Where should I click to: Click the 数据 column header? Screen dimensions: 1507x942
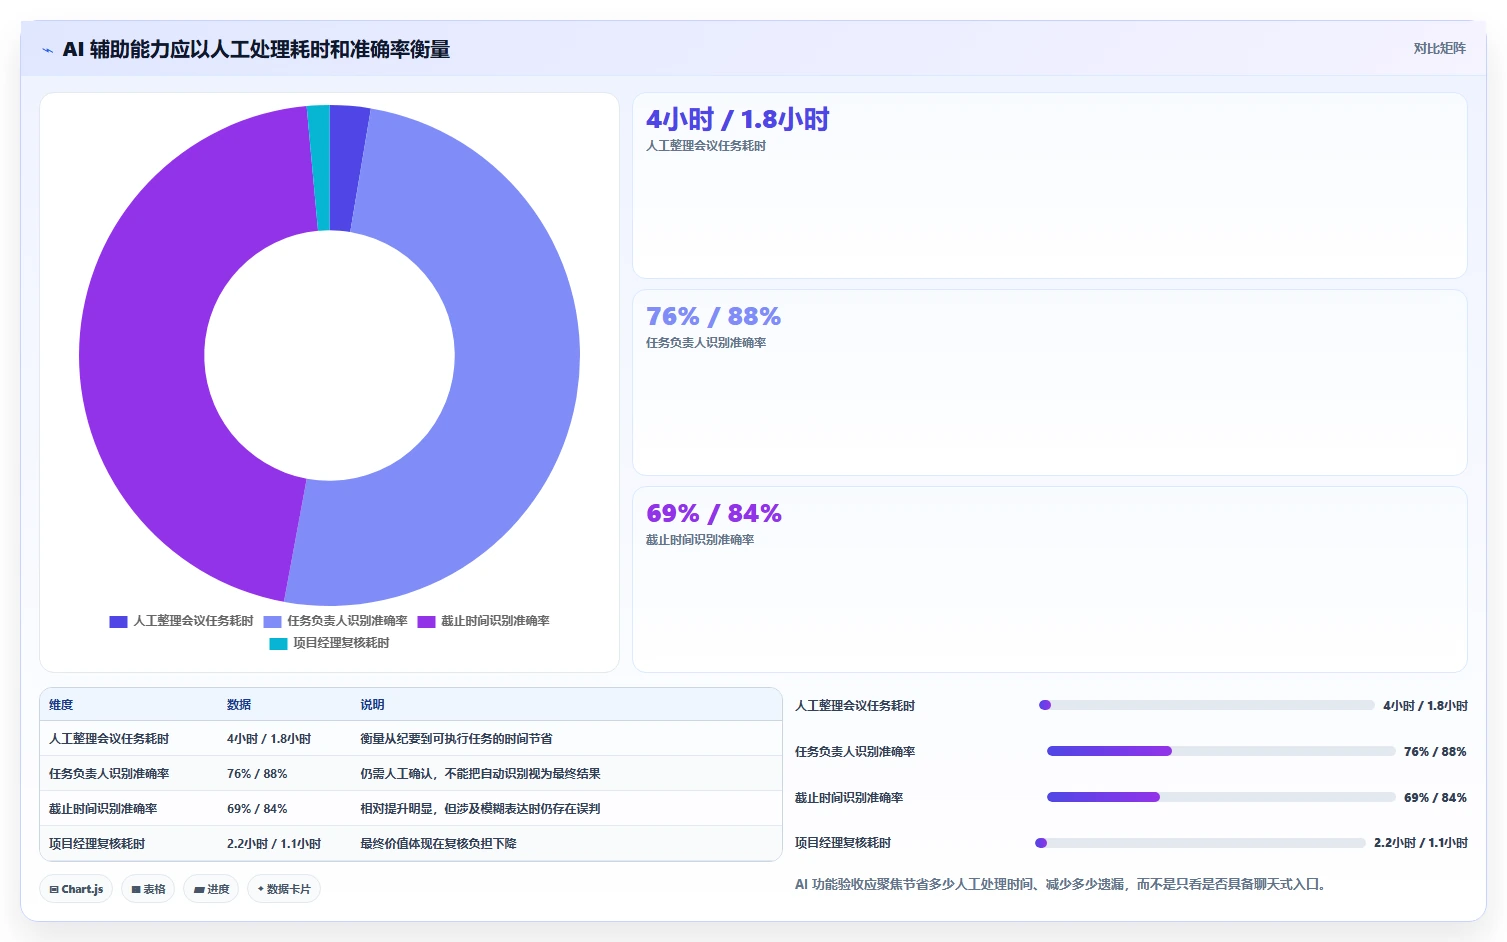pos(239,705)
